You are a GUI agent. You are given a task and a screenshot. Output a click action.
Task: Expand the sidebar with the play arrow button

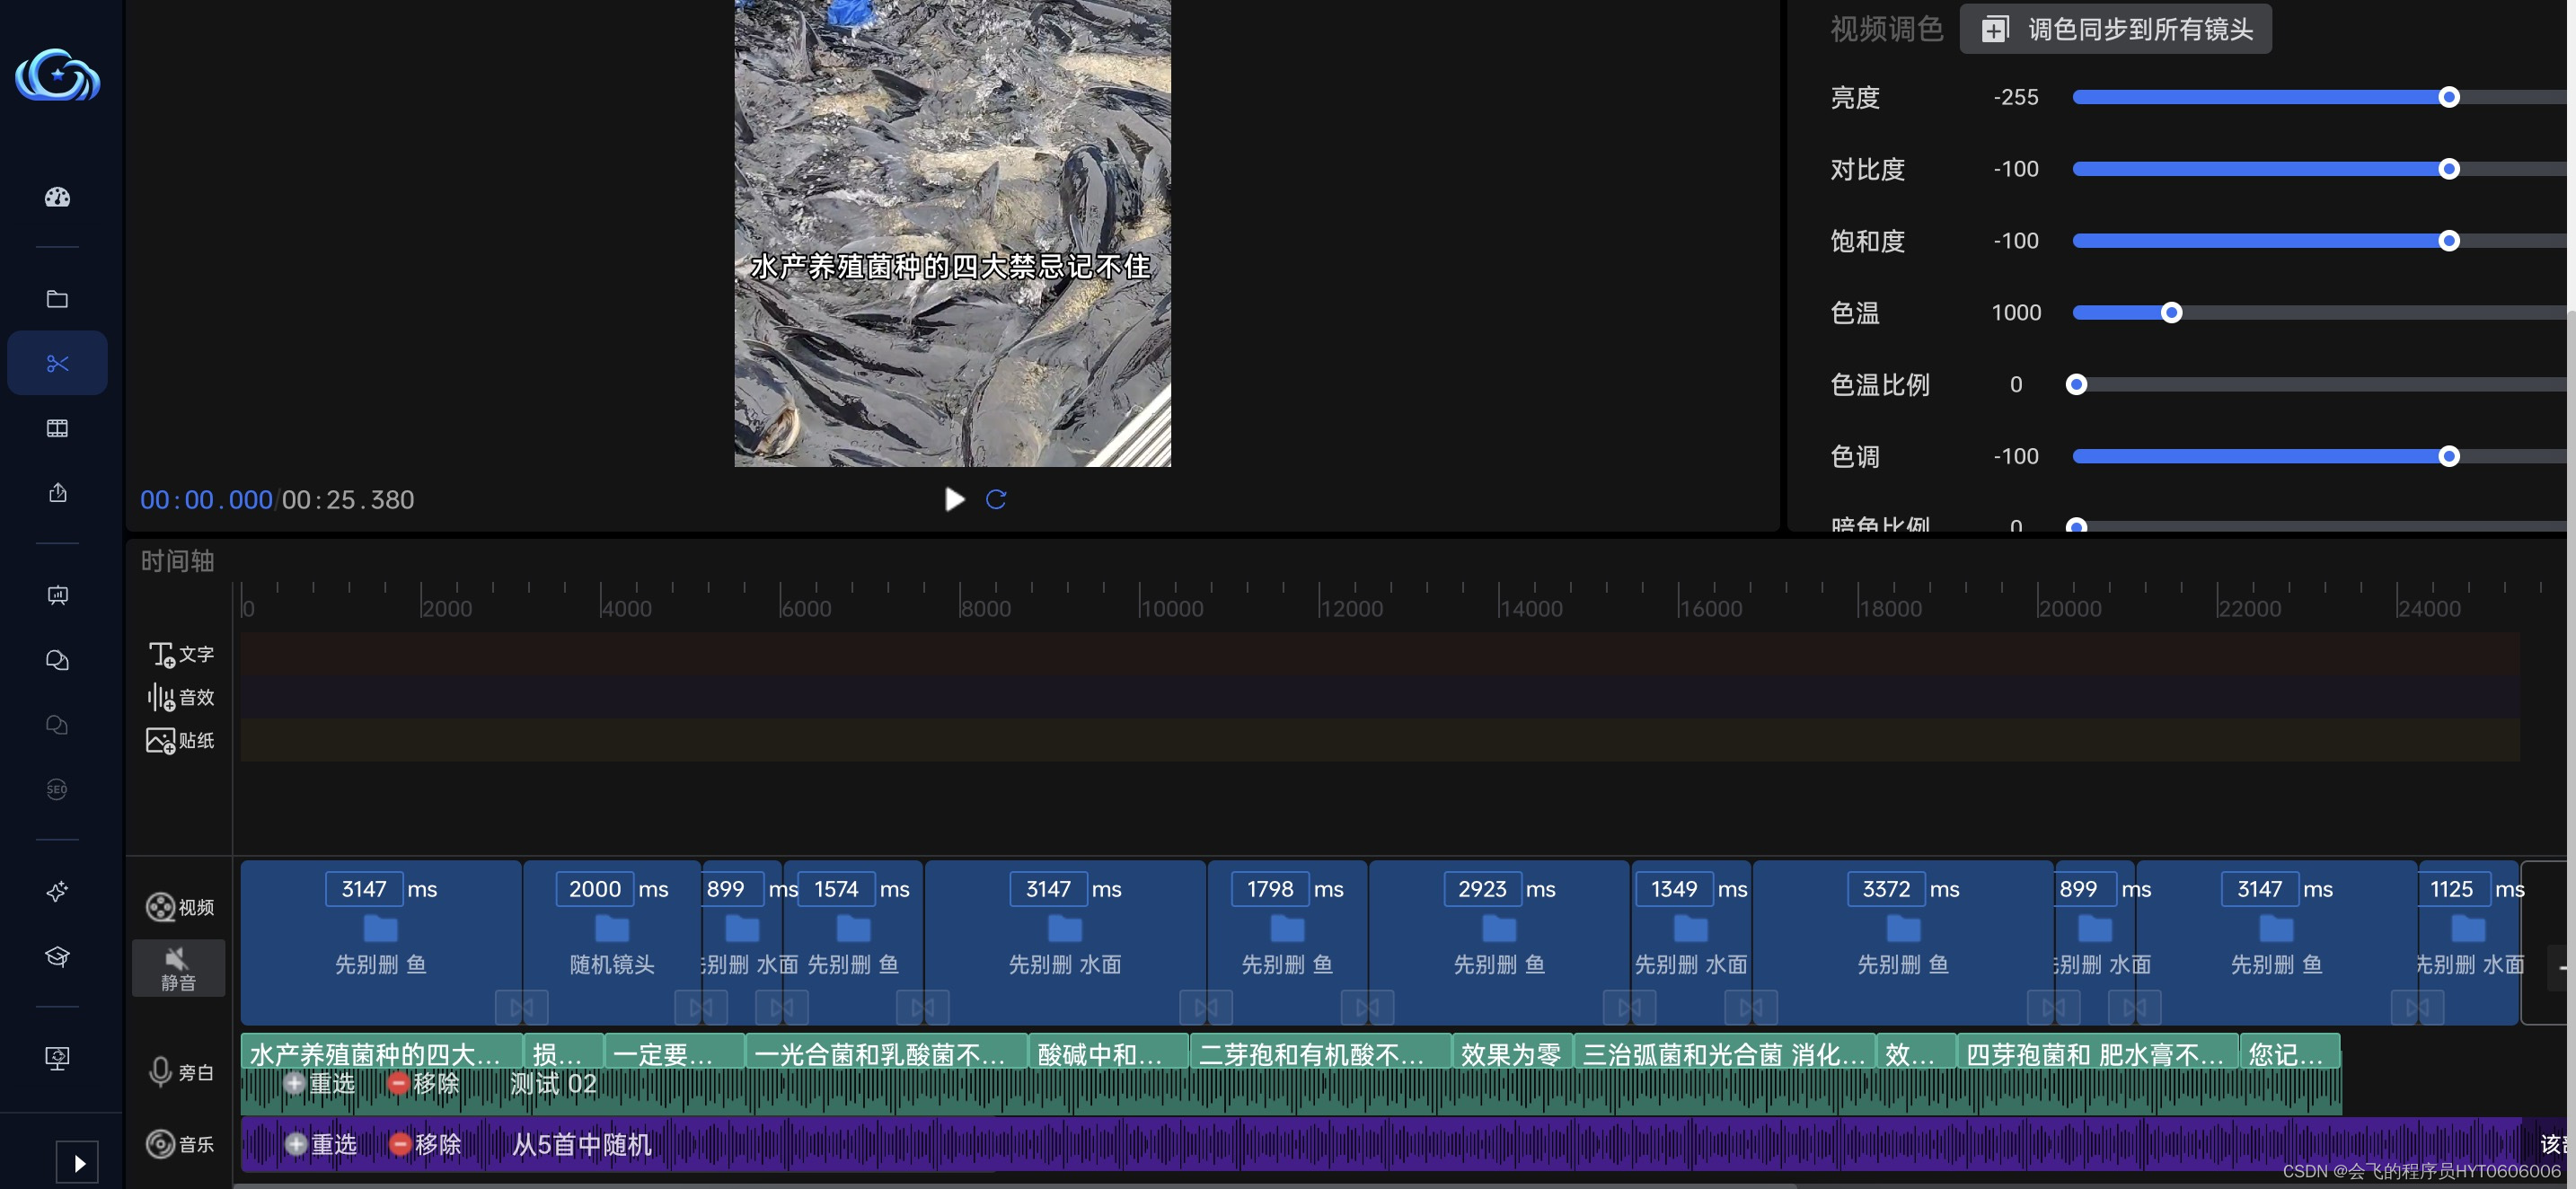[x=77, y=1162]
